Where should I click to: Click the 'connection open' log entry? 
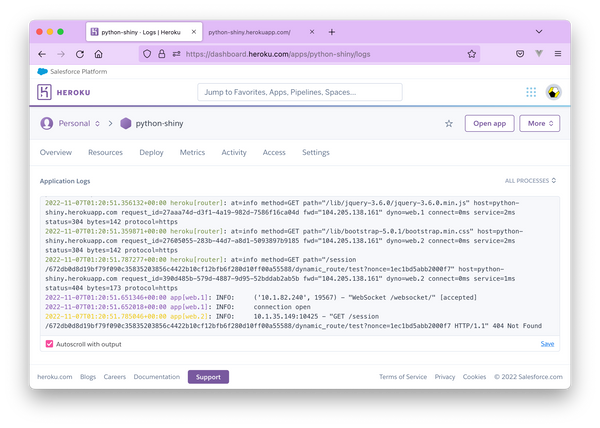(178, 307)
